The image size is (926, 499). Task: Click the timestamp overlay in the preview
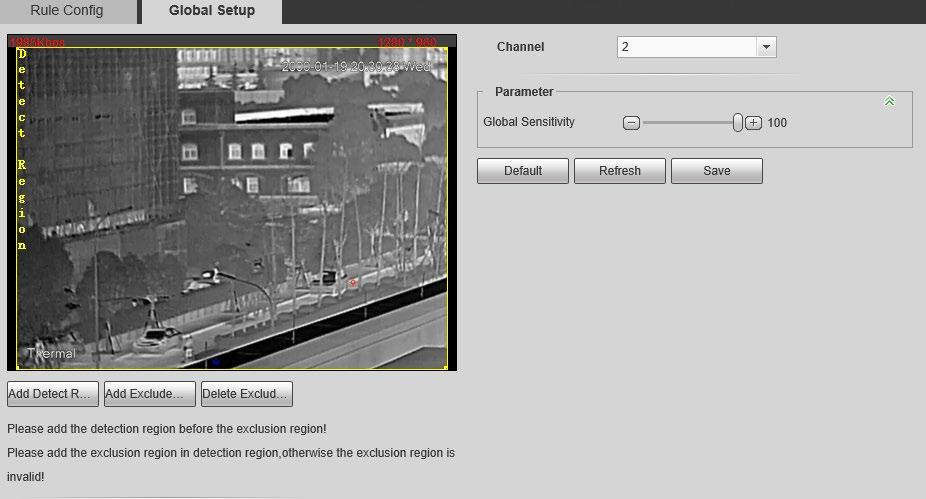point(356,66)
